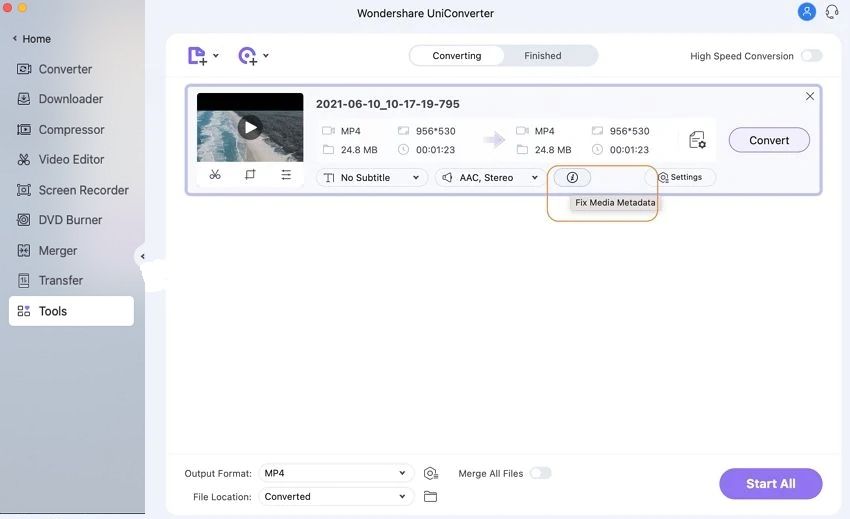Click the Crop icon under thumbnail
The height and width of the screenshot is (519, 850).
click(x=250, y=175)
